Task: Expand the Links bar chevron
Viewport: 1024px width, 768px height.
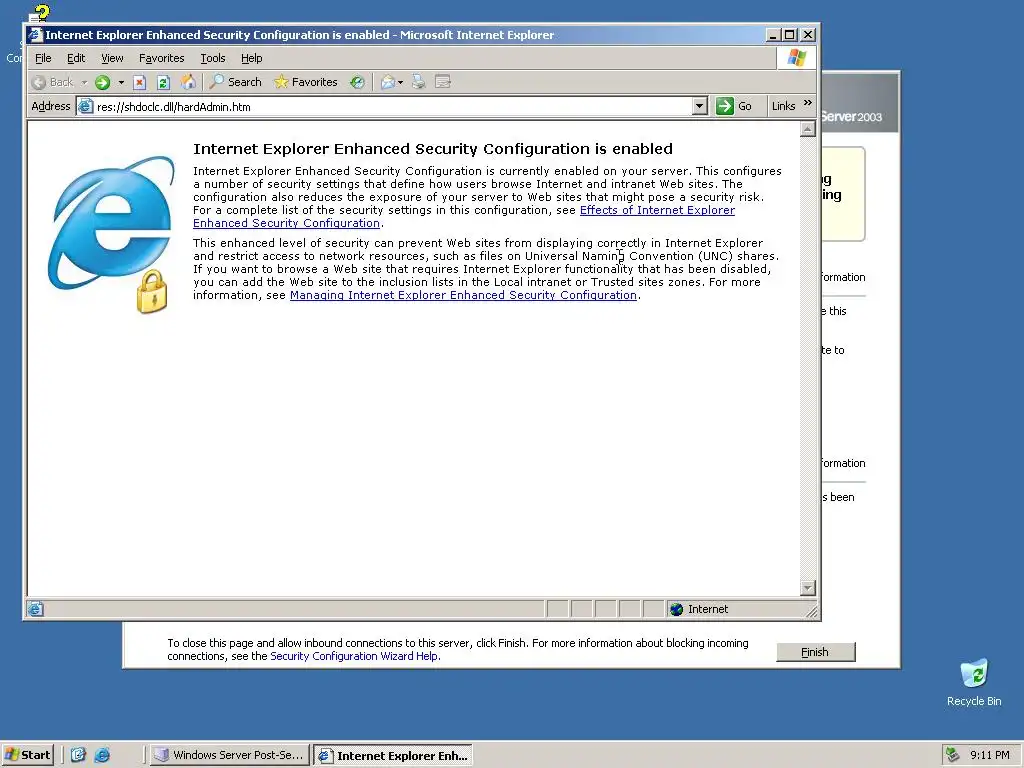Action: tap(808, 103)
